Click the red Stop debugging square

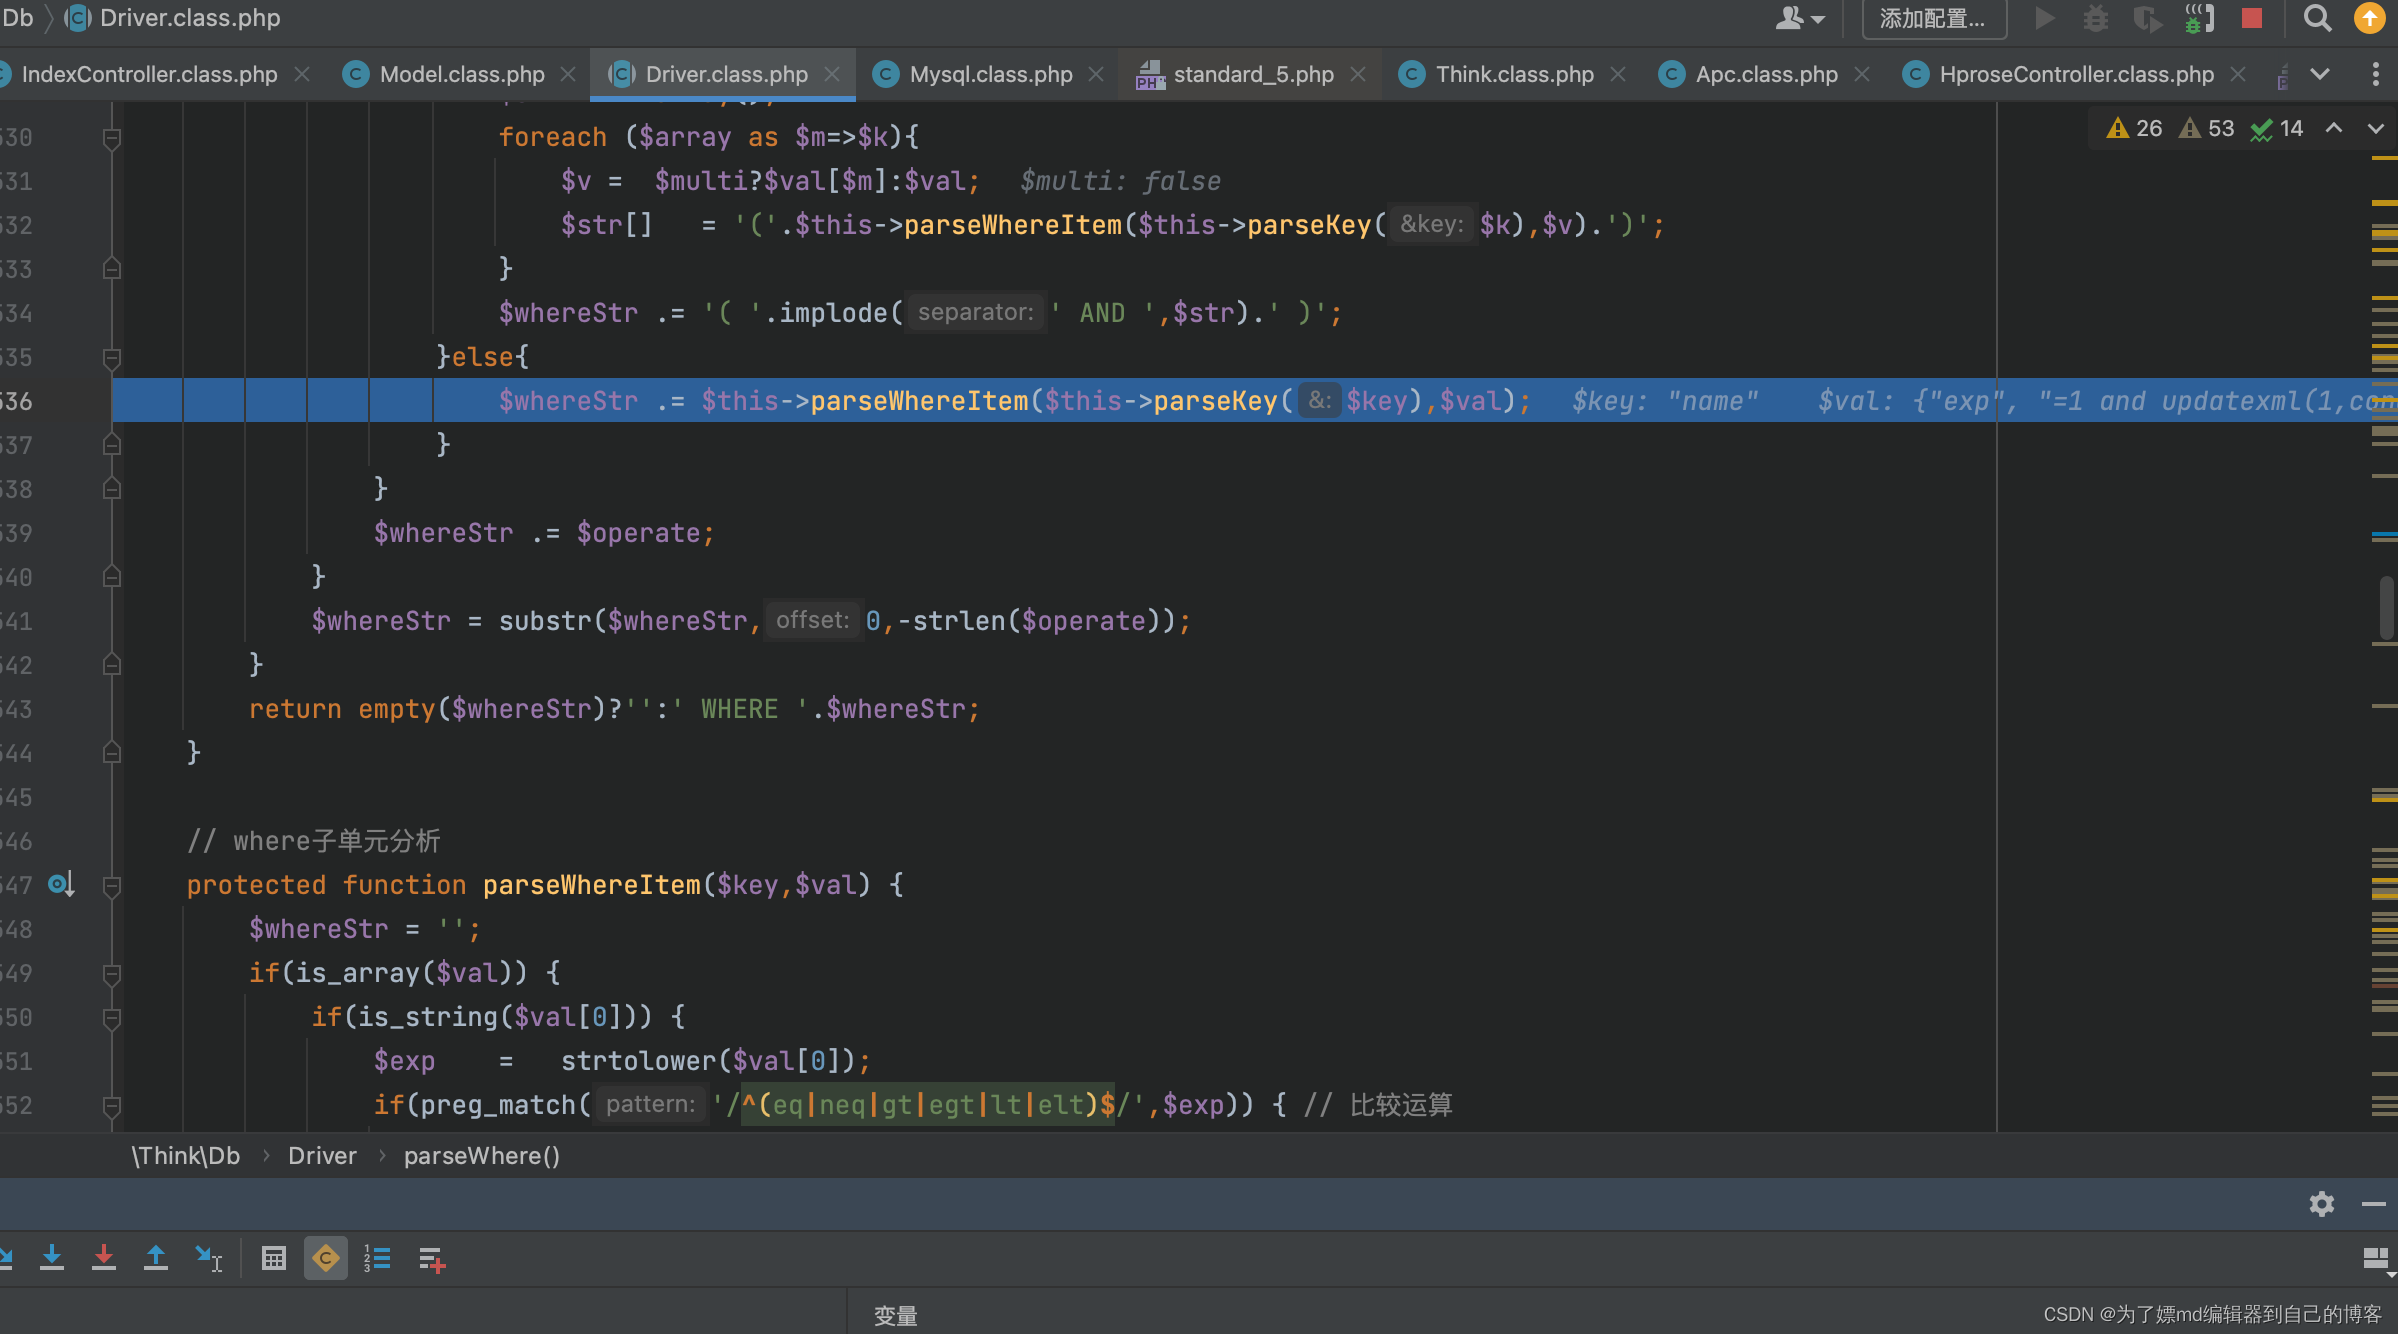(2251, 19)
